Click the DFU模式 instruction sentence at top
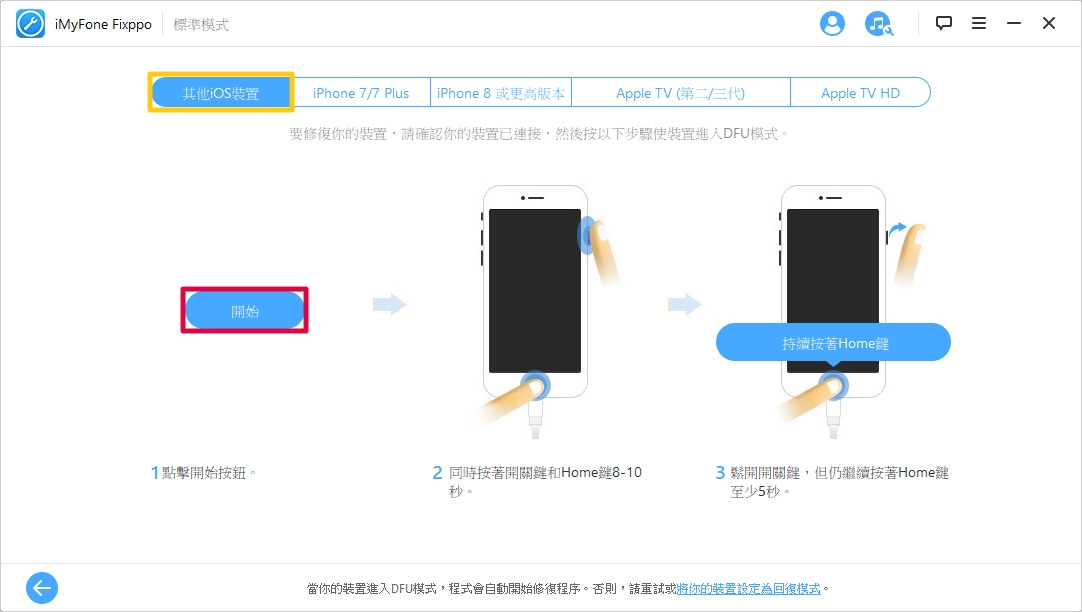The image size is (1082, 612). click(x=538, y=133)
